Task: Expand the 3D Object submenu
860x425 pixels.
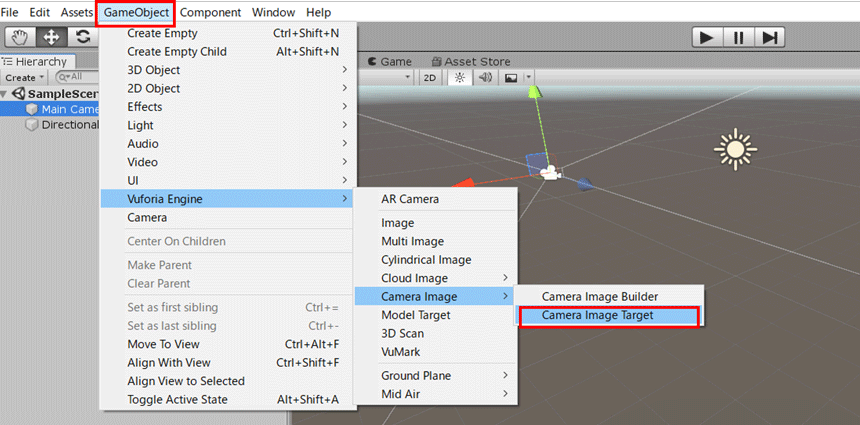Action: click(x=229, y=70)
